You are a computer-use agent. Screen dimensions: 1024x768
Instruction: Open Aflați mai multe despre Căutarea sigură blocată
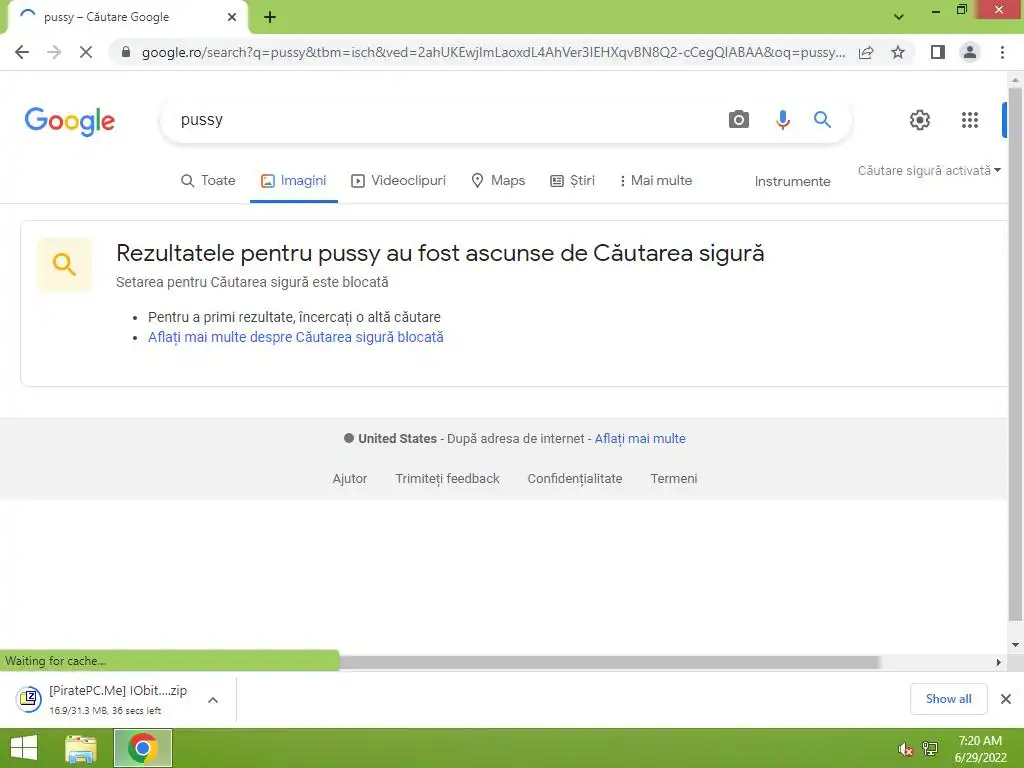pos(295,337)
